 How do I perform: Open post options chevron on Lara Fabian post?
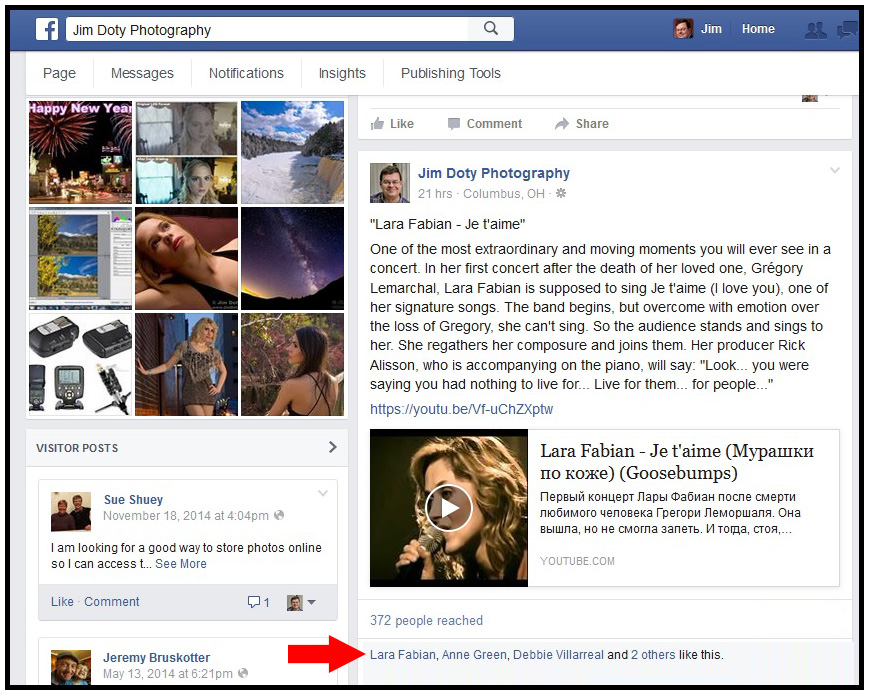pyautogui.click(x=835, y=170)
